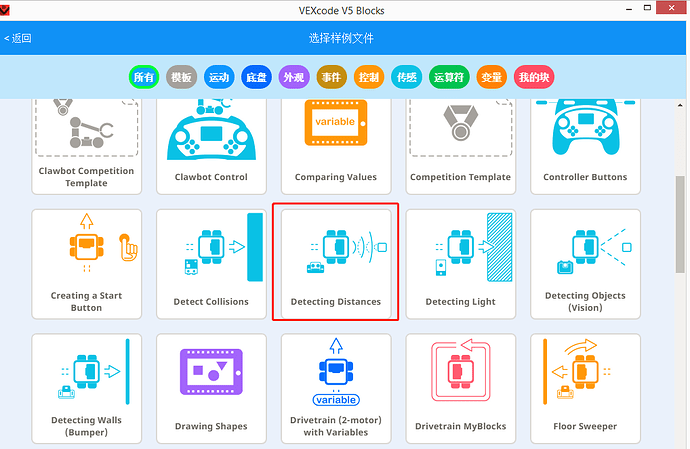Image resolution: width=690 pixels, height=449 pixels.
Task: Click the Clawbot Competition Template label
Action: point(87,177)
